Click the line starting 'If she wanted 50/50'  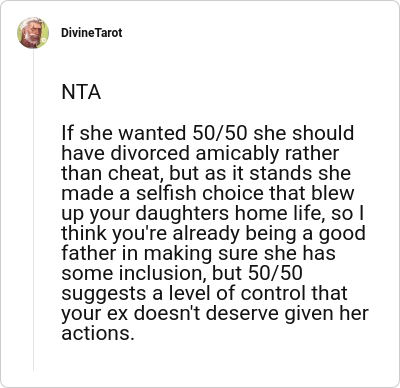pyautogui.click(x=208, y=133)
